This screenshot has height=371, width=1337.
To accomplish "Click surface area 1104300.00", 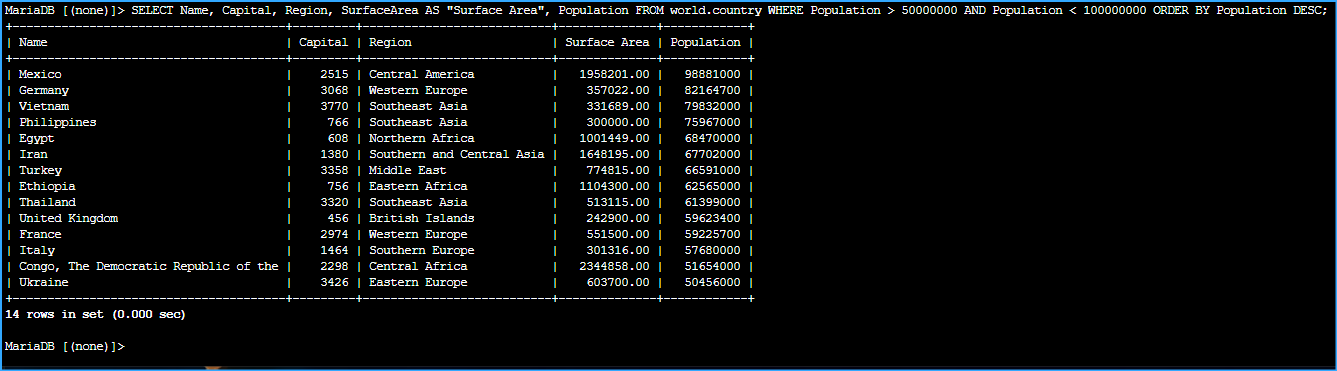I will coord(614,187).
